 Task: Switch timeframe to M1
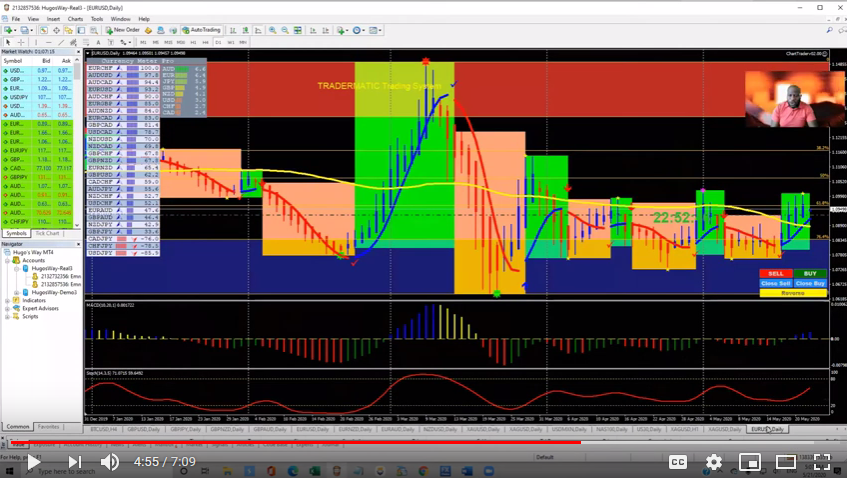click(143, 42)
